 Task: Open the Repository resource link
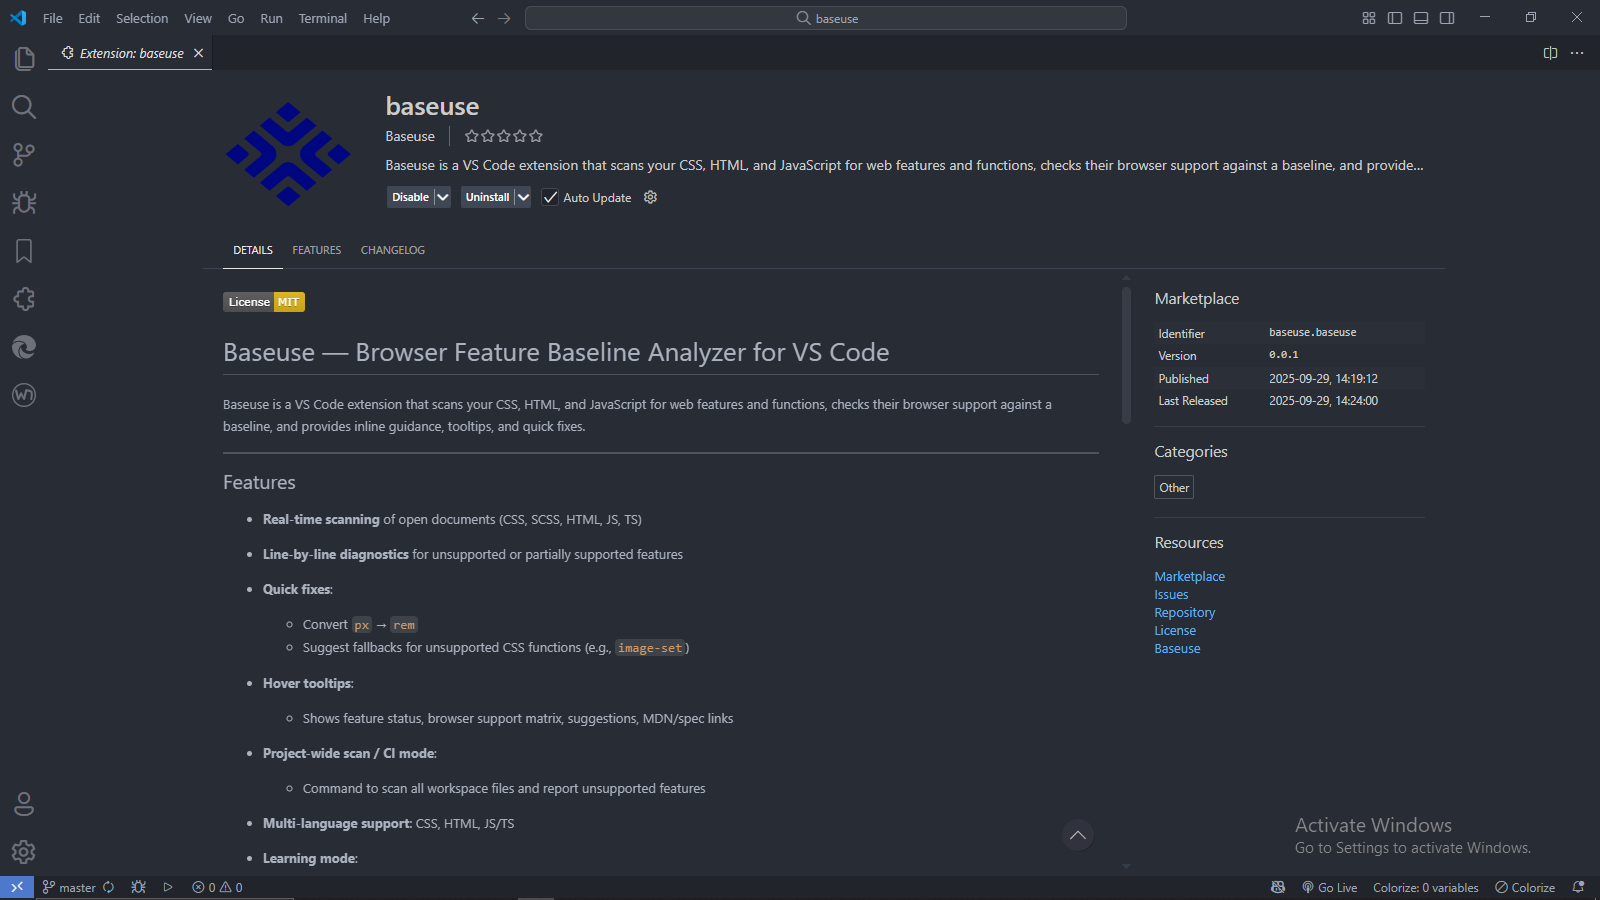[x=1184, y=613]
